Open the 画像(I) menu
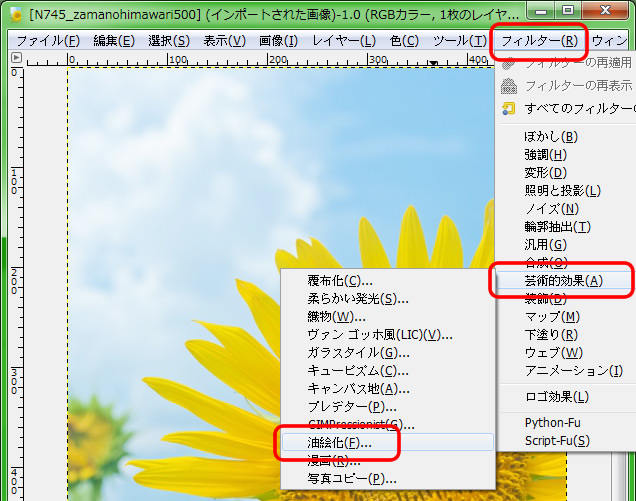The width and height of the screenshot is (636, 501). [278, 41]
